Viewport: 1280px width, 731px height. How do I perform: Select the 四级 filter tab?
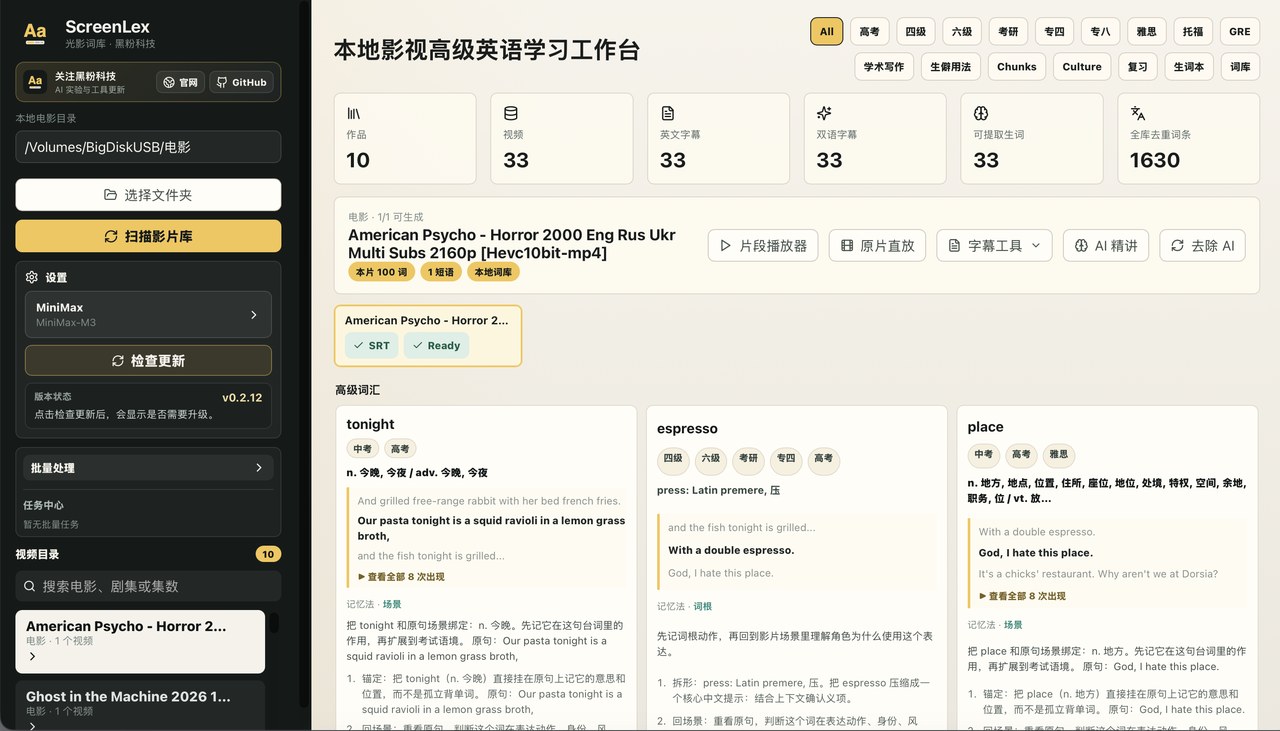(x=916, y=31)
